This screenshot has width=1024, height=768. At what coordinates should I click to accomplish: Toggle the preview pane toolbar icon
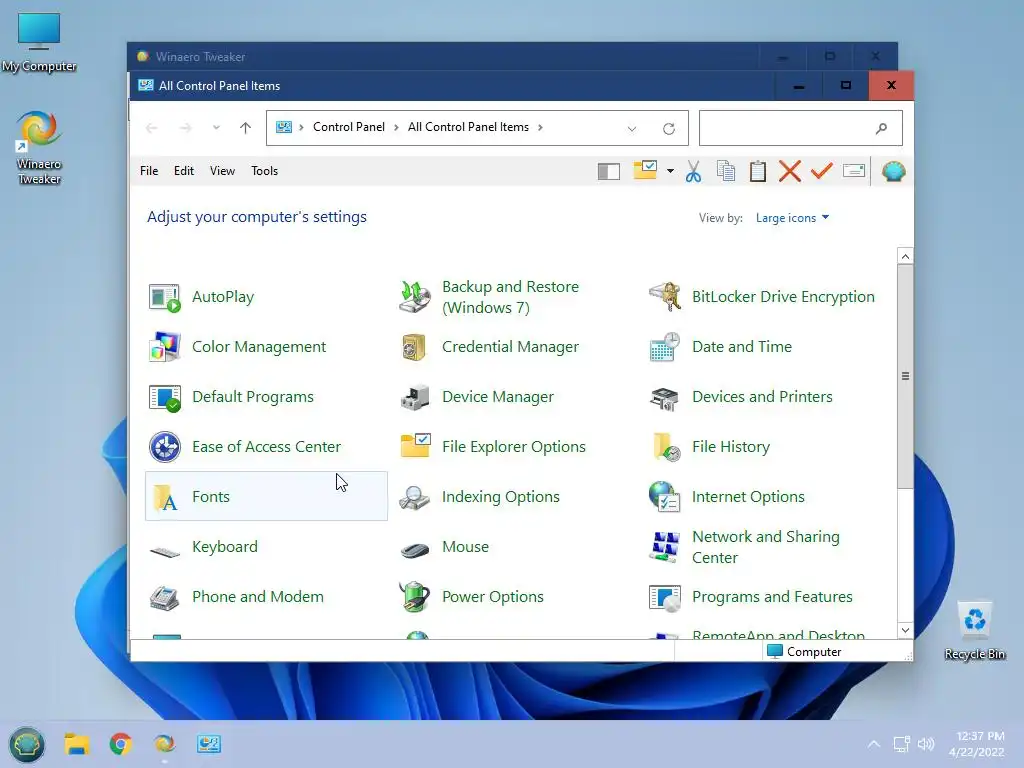(609, 172)
